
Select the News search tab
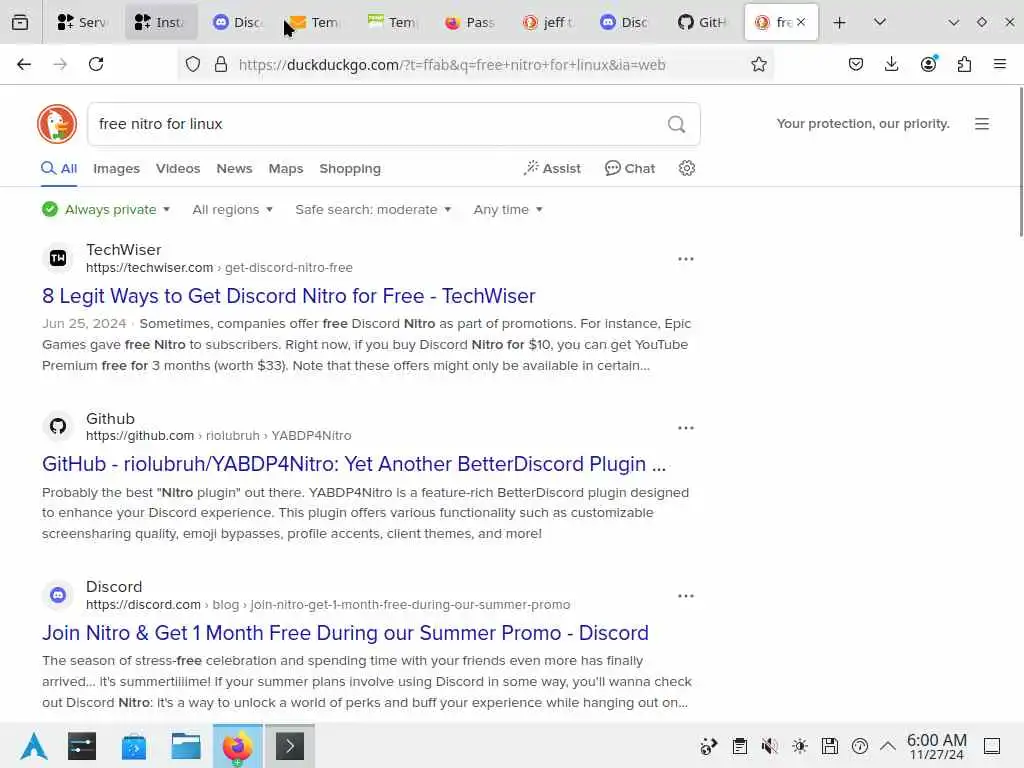pyautogui.click(x=234, y=168)
